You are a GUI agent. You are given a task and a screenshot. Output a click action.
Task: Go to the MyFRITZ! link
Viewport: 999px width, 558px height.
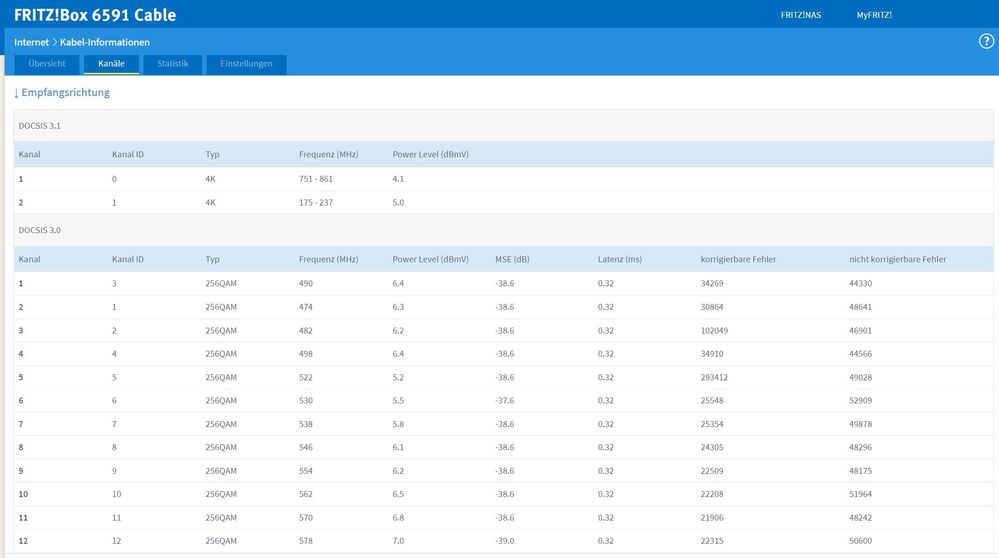click(x=873, y=15)
